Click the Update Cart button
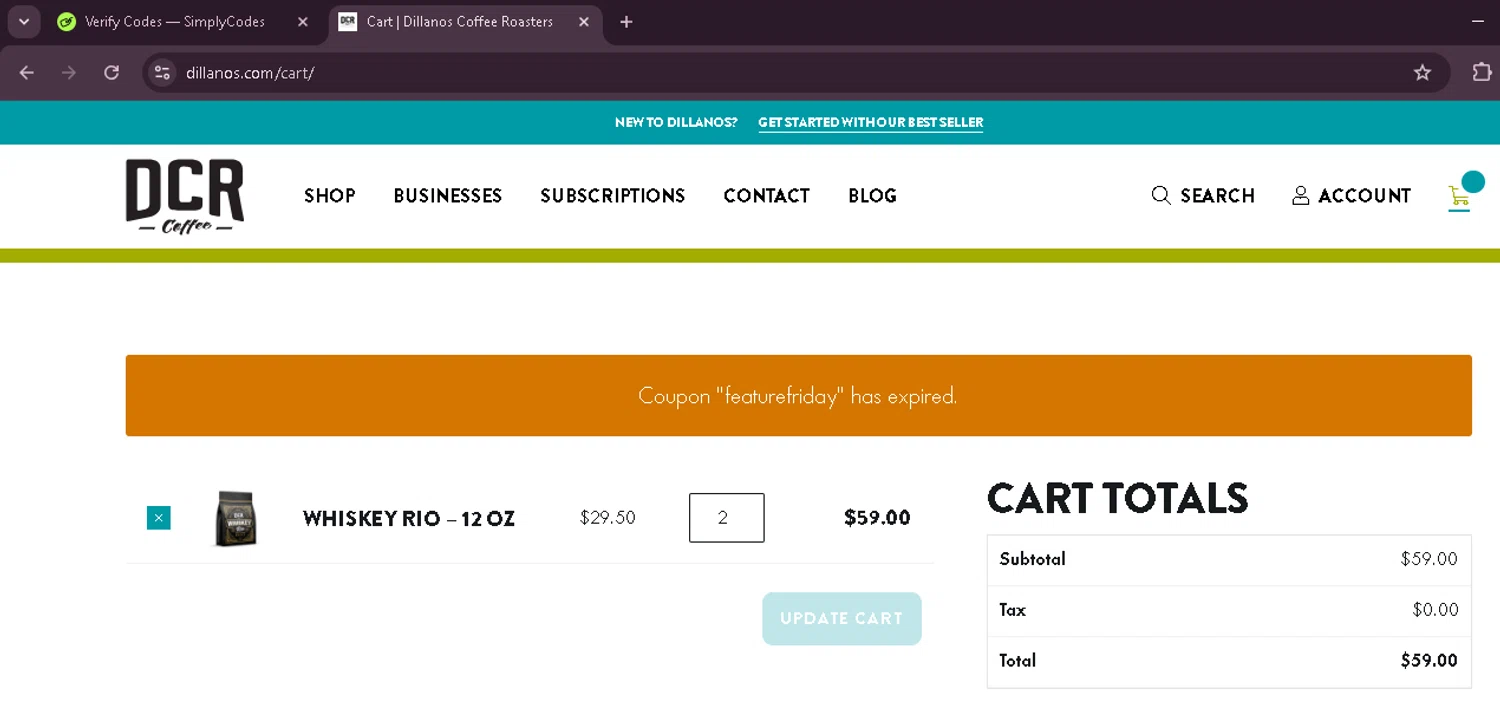This screenshot has width=1500, height=717. [842, 619]
